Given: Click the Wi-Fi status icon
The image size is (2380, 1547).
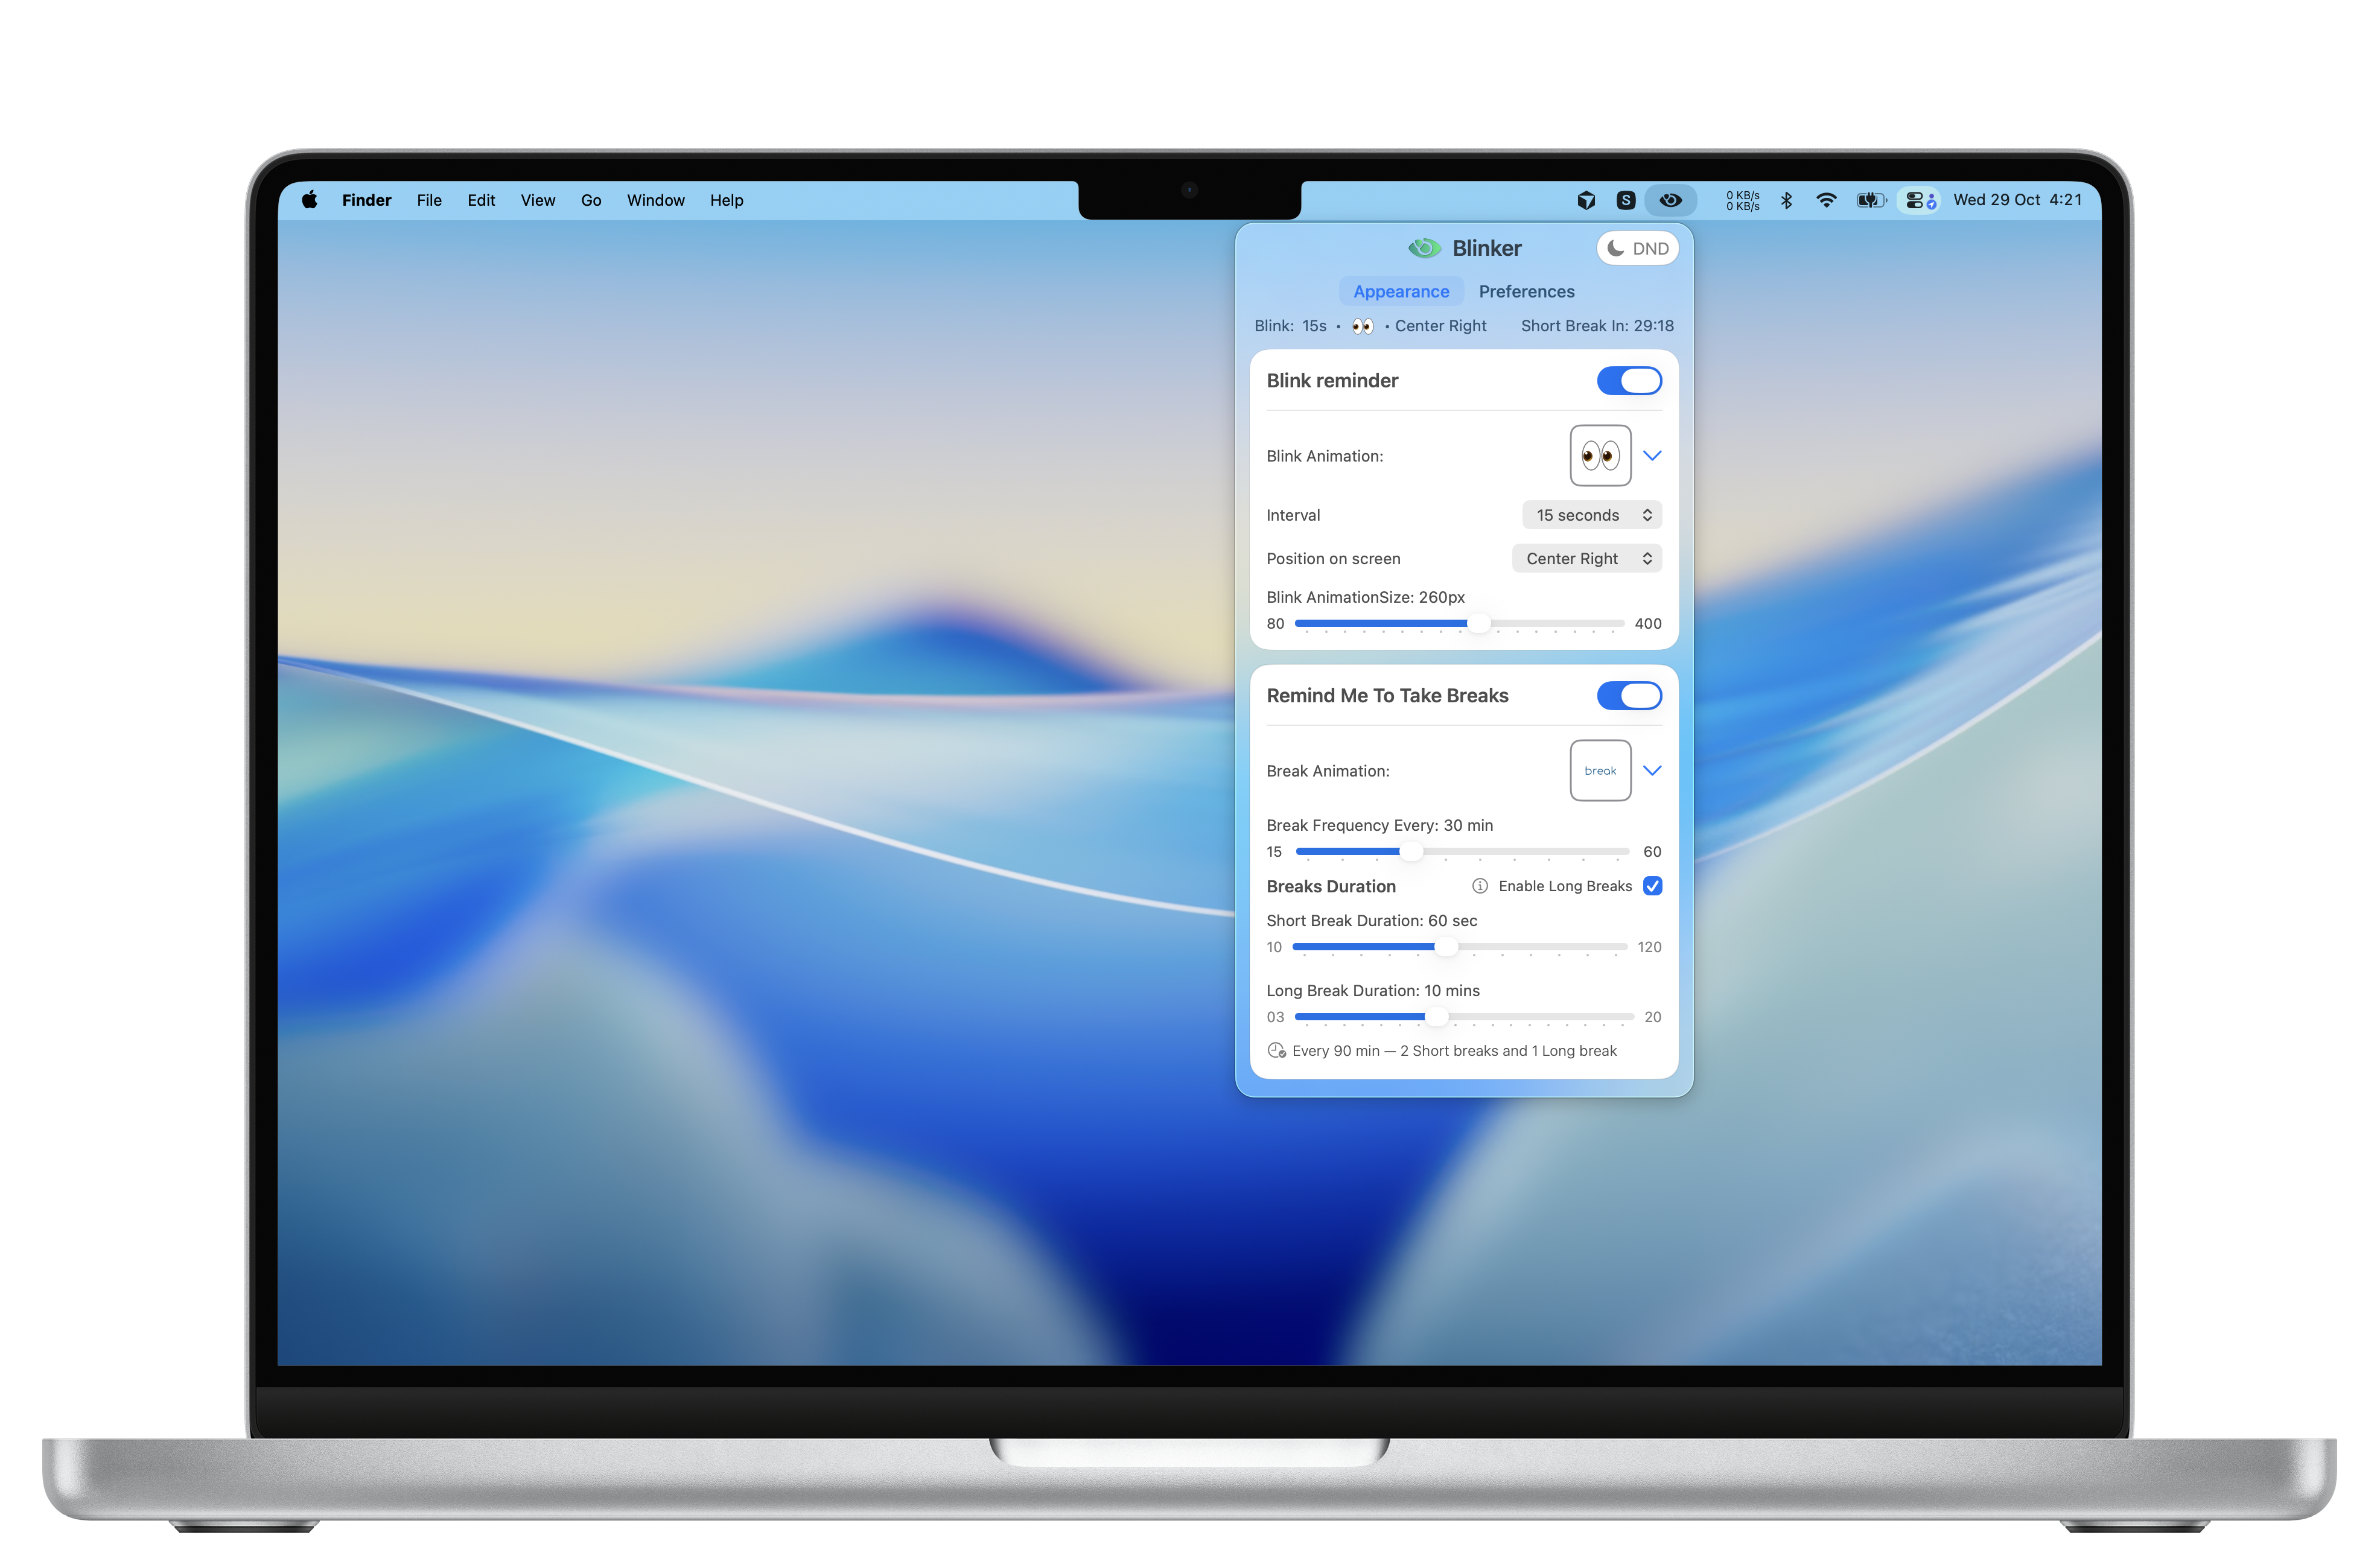Looking at the screenshot, I should tap(1827, 200).
